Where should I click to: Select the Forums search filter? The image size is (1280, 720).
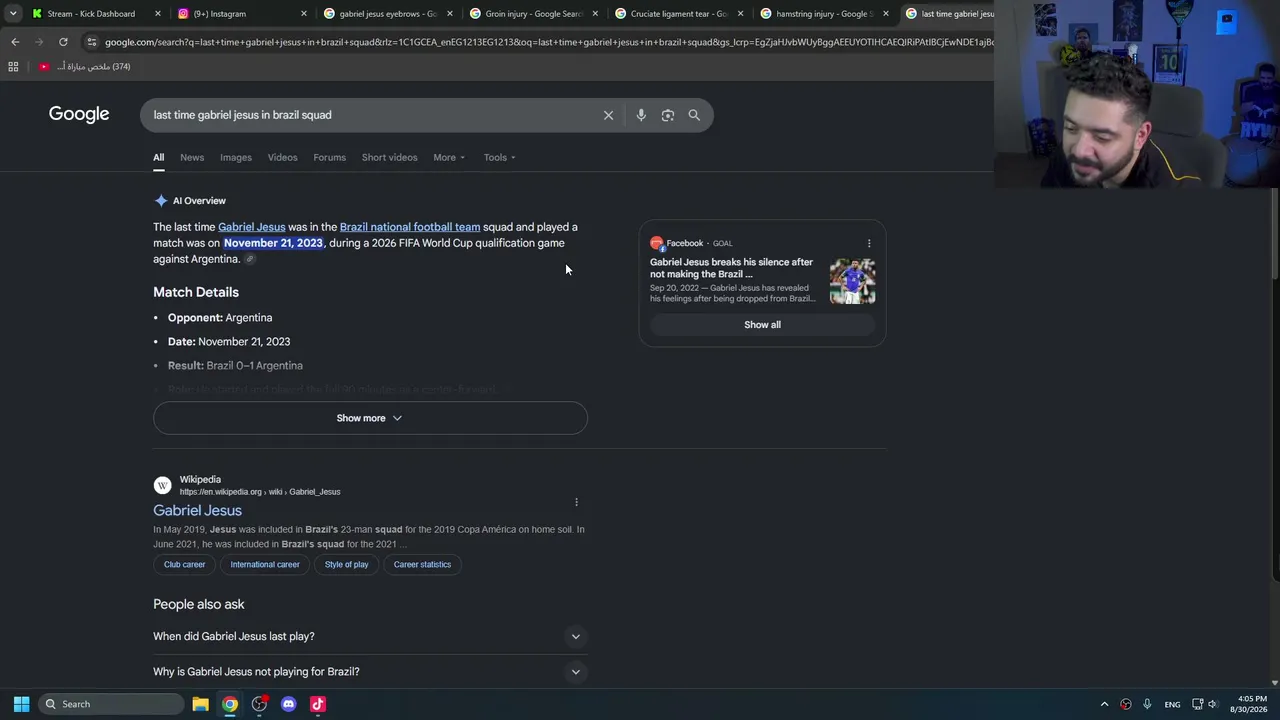pos(329,157)
